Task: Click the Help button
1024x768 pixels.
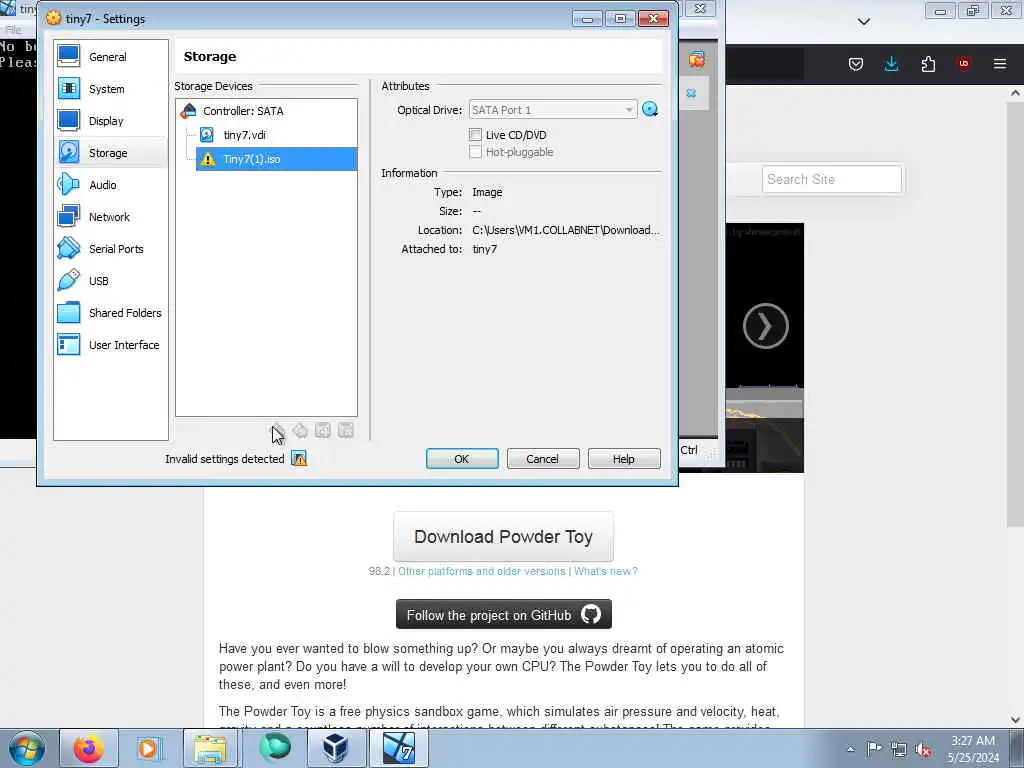Action: click(624, 458)
